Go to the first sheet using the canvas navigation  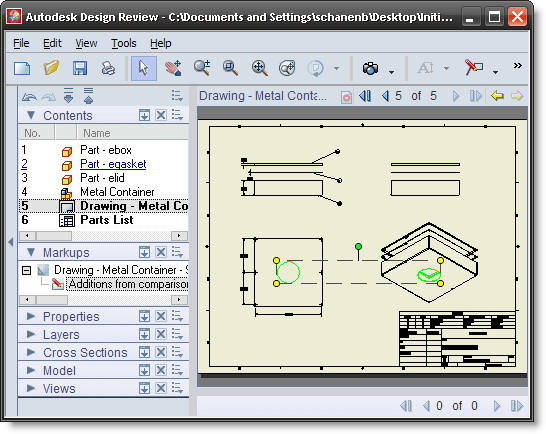pos(365,96)
